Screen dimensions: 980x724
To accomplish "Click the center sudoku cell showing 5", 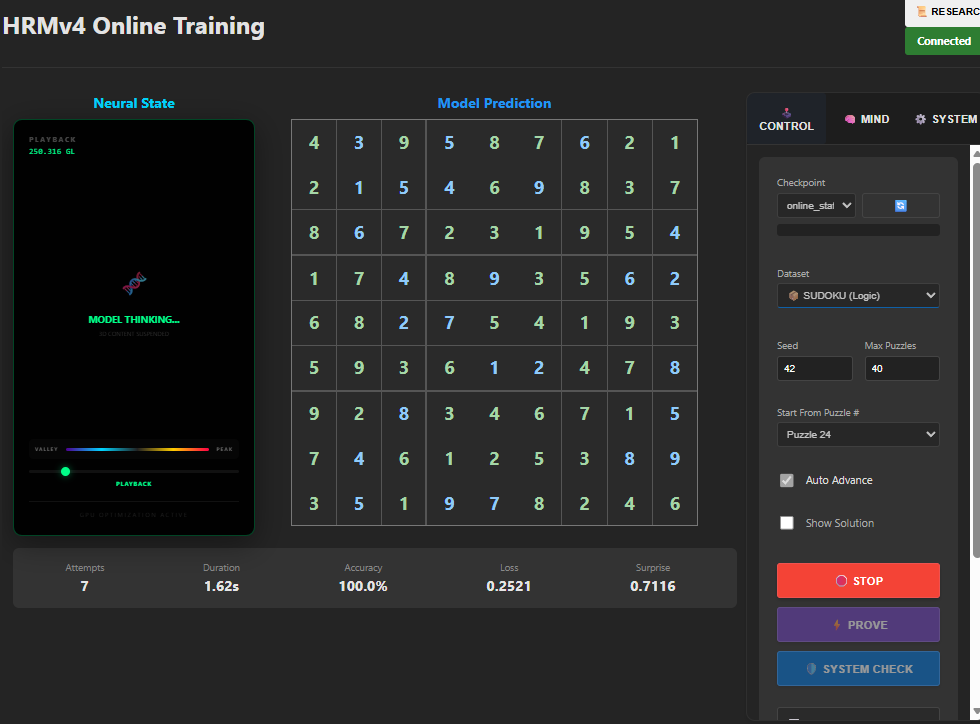I will tap(494, 323).
